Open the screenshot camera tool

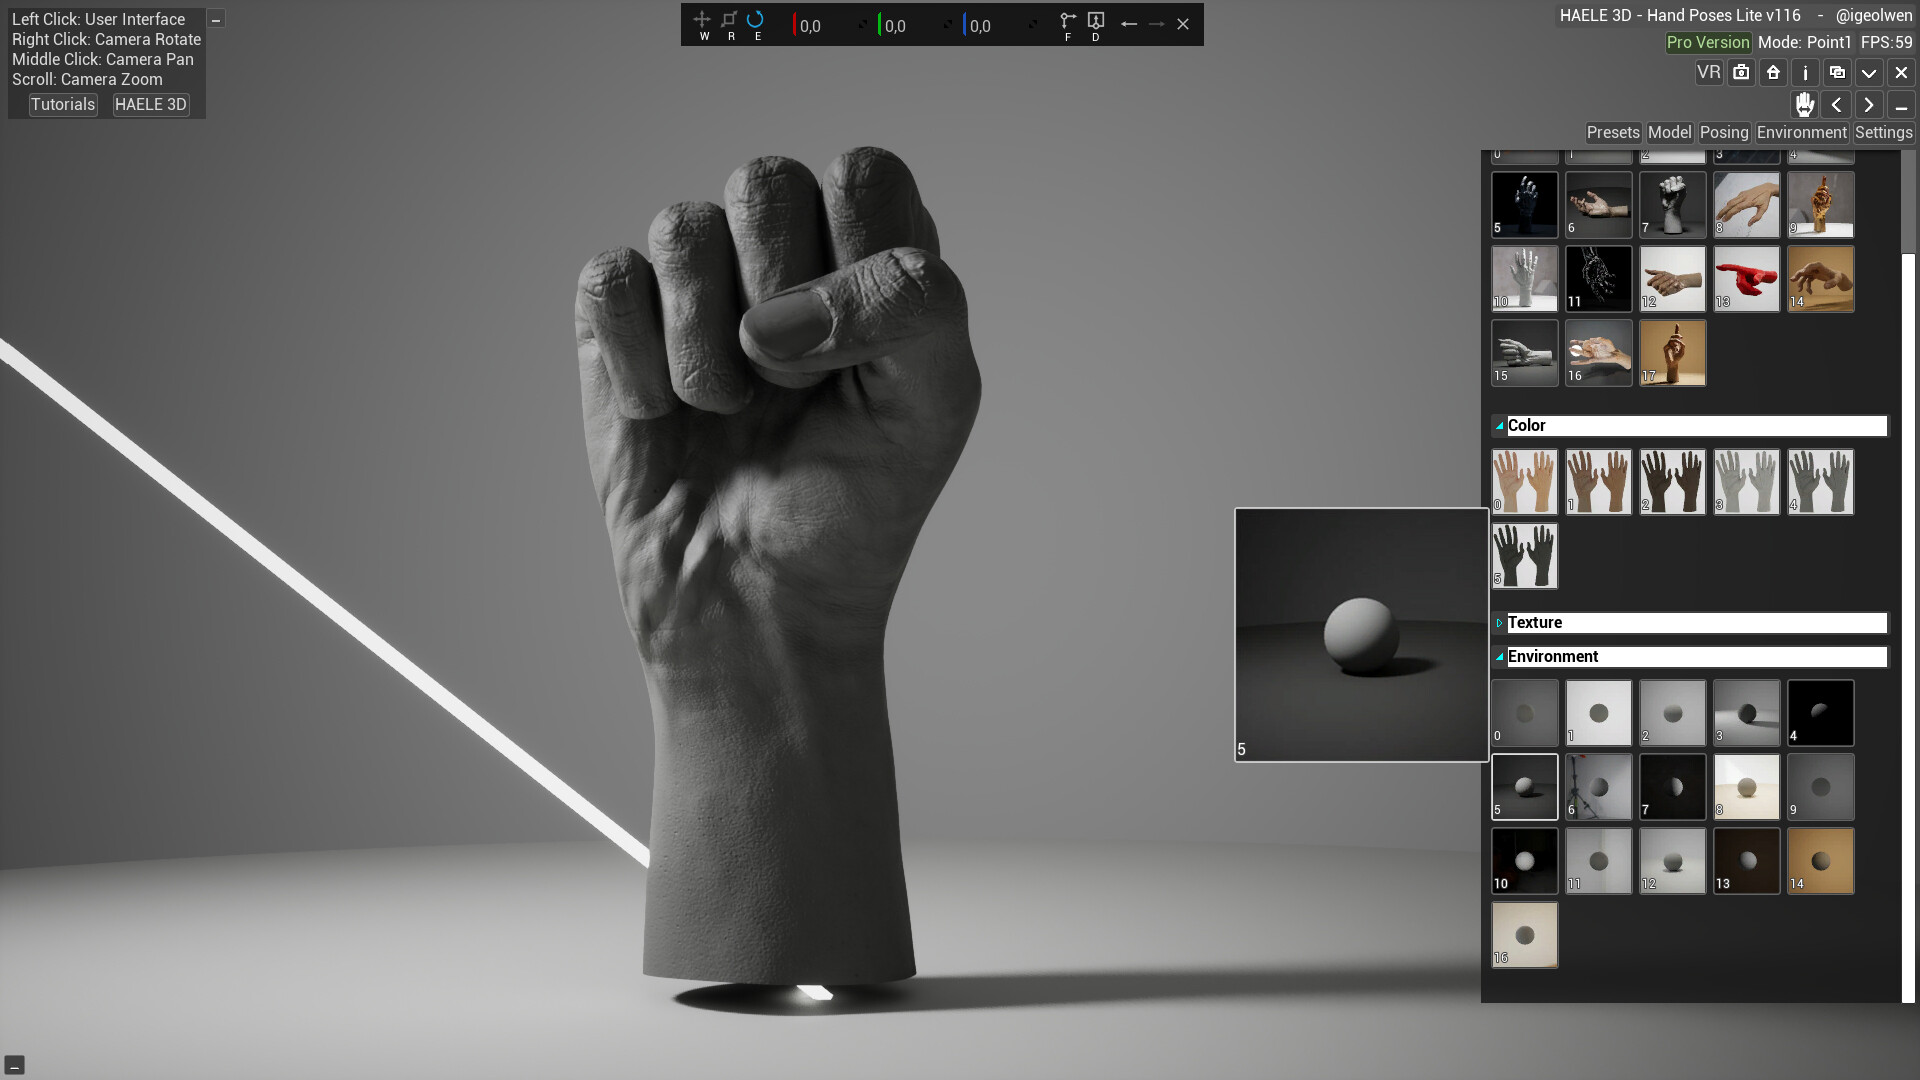[1741, 72]
